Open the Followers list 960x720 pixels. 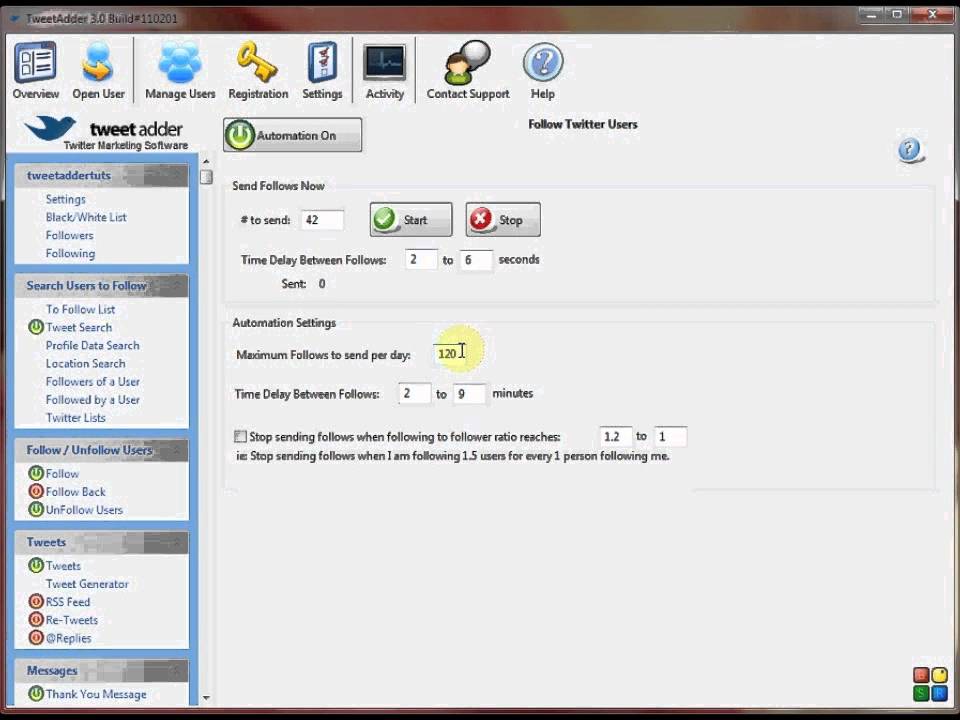[69, 235]
